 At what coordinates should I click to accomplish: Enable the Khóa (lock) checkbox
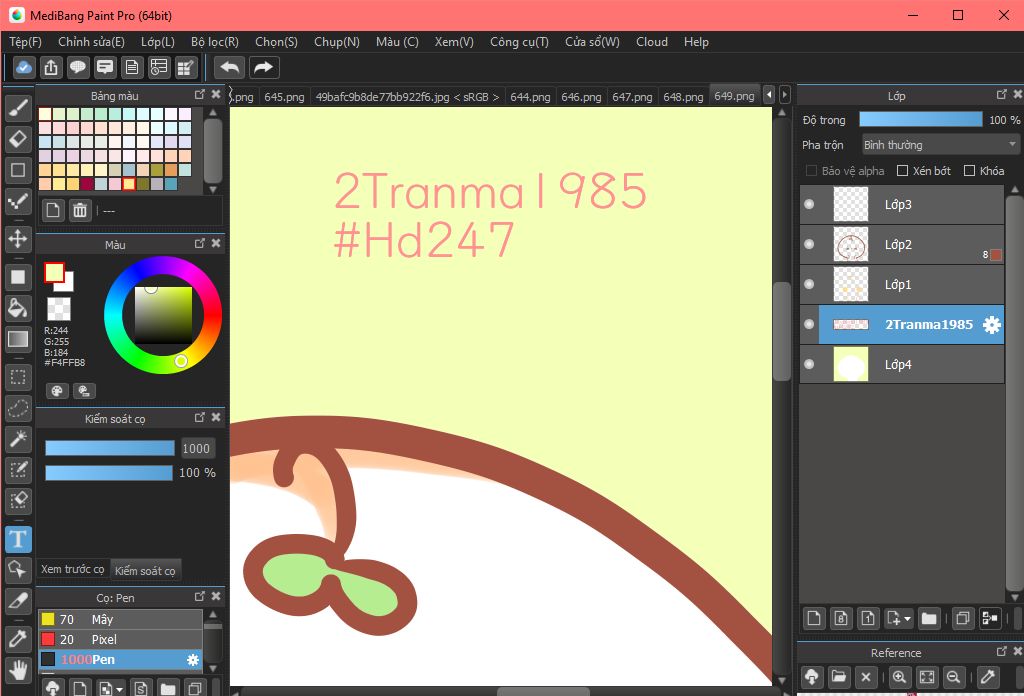pyautogui.click(x=969, y=170)
